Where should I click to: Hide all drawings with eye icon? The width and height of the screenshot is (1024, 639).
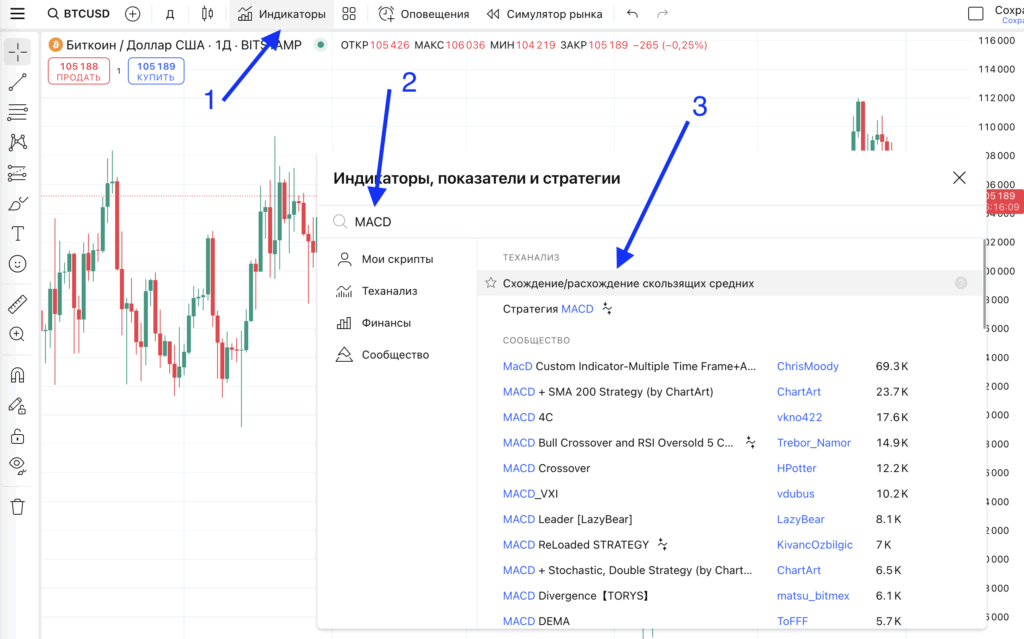coord(18,465)
